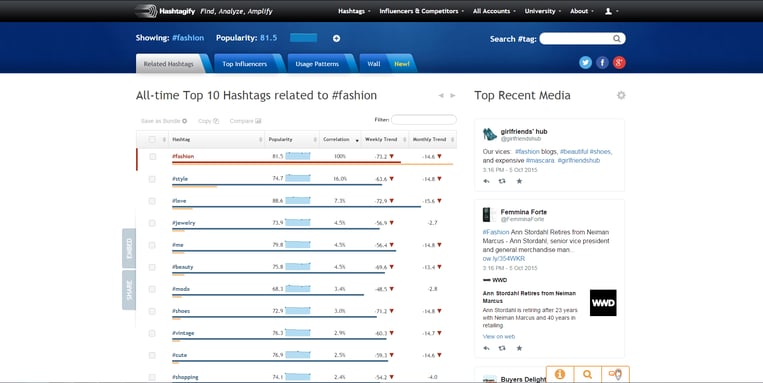The height and width of the screenshot is (383, 763).
Task: Retweet the Femmina Forte tweet
Action: 502,348
